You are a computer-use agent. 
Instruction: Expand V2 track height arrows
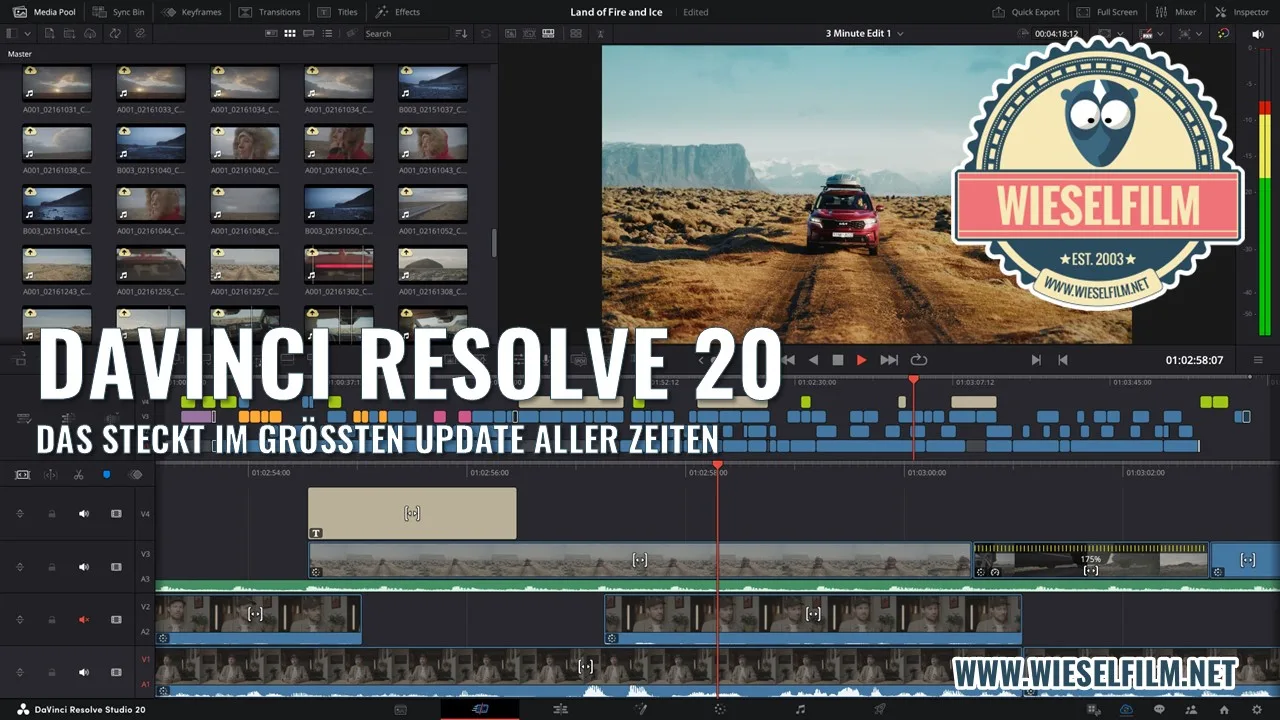pyautogui.click(x=19, y=620)
